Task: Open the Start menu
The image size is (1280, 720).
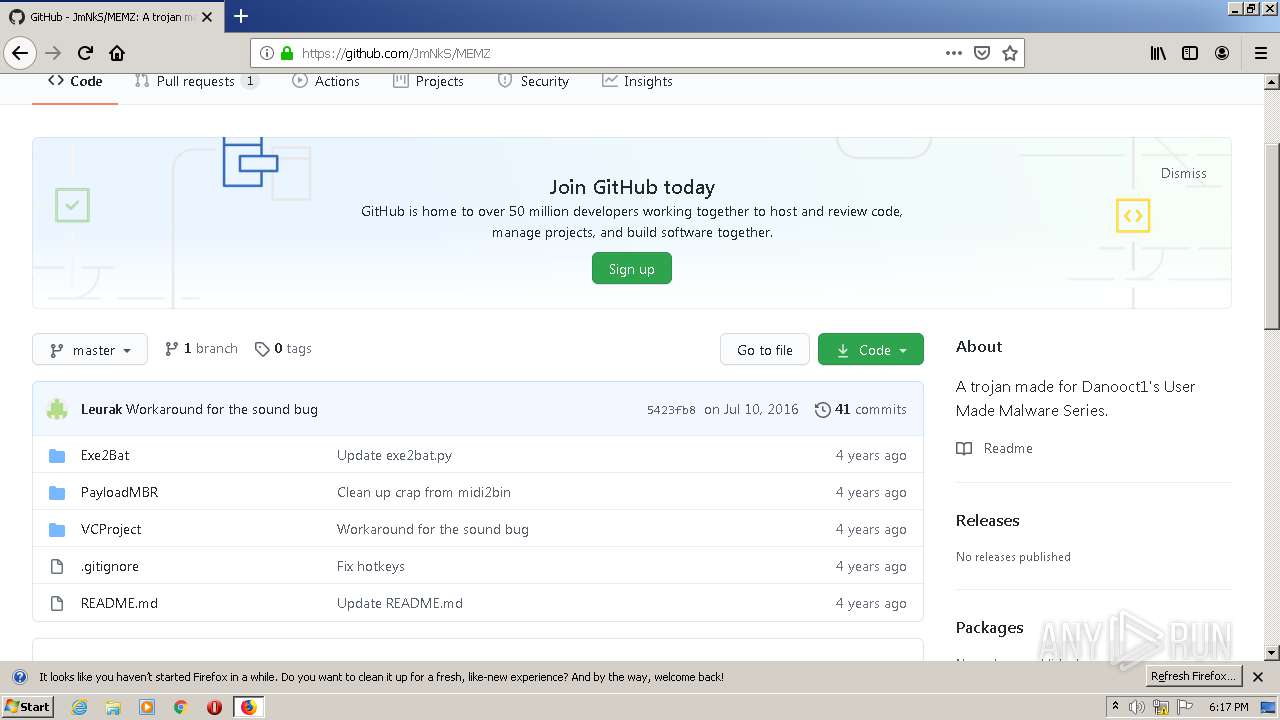Action: tap(28, 707)
